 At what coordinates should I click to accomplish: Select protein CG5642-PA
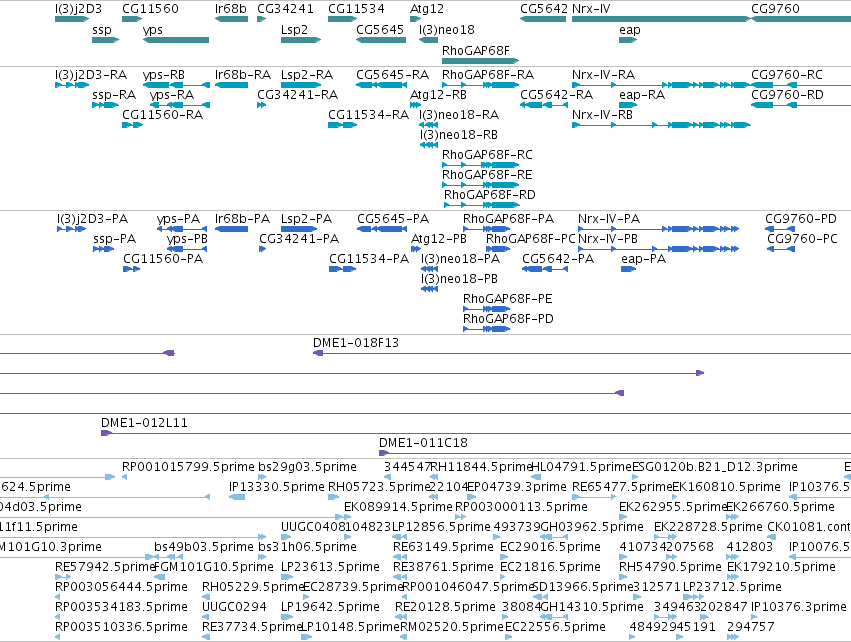coord(557,259)
